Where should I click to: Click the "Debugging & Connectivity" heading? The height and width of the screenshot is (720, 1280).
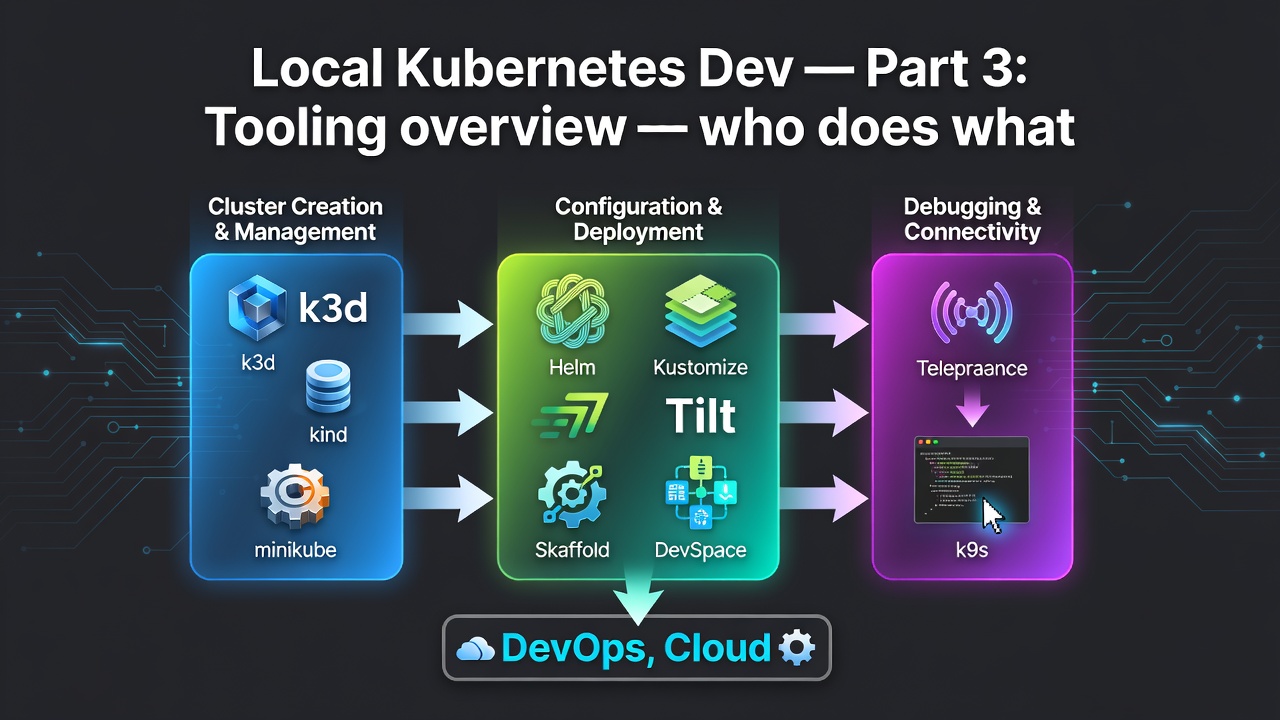coord(972,219)
